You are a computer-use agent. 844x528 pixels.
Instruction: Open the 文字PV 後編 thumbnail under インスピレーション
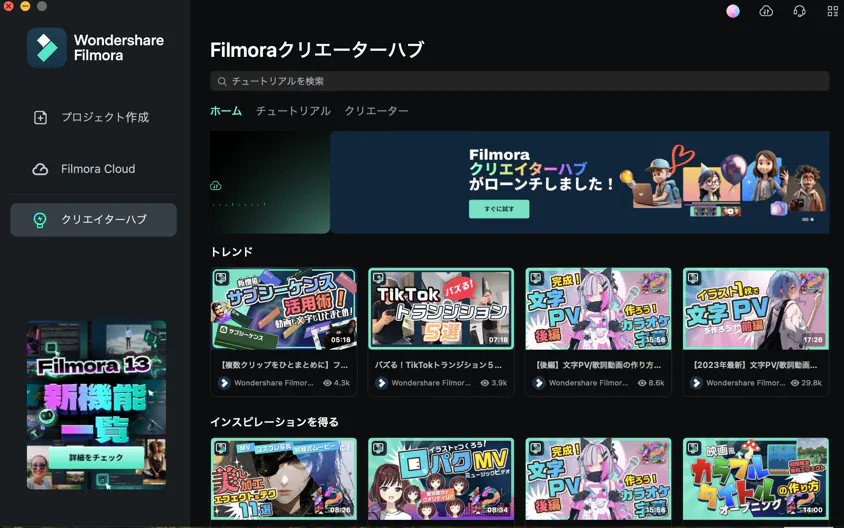598,478
